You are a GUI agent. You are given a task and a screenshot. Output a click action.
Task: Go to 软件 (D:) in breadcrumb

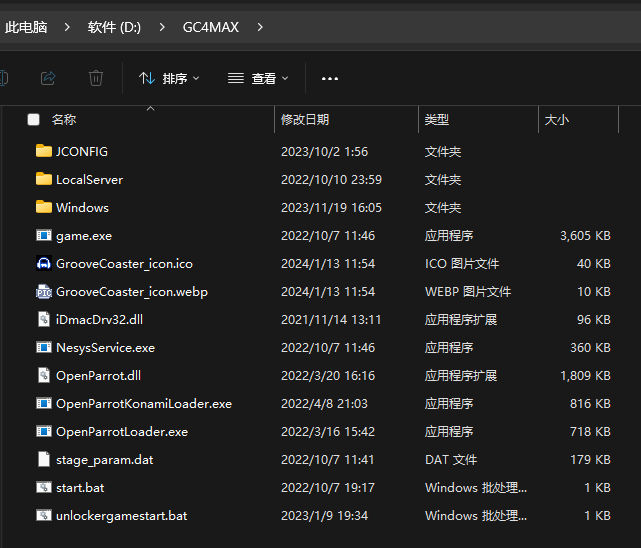pos(114,27)
